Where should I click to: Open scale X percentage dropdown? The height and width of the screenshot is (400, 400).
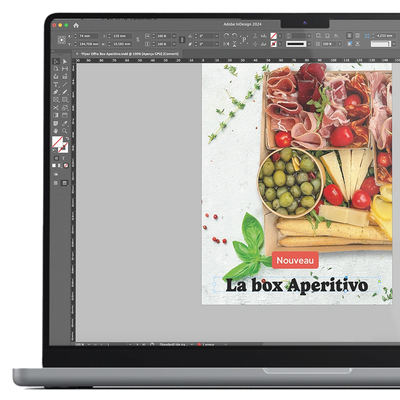tap(174, 36)
